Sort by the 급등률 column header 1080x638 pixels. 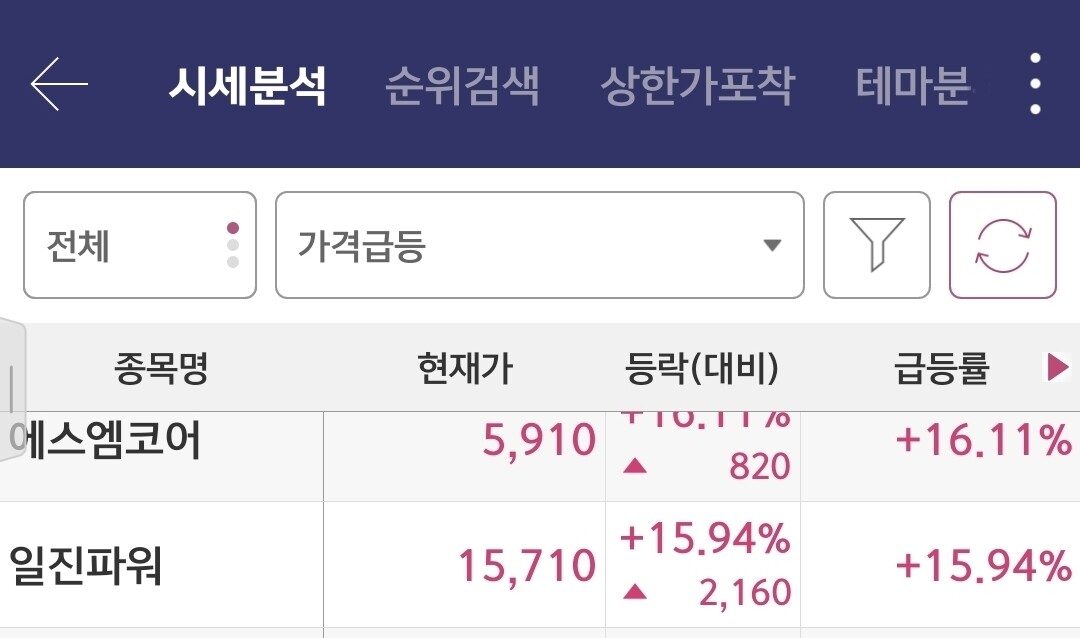click(940, 369)
